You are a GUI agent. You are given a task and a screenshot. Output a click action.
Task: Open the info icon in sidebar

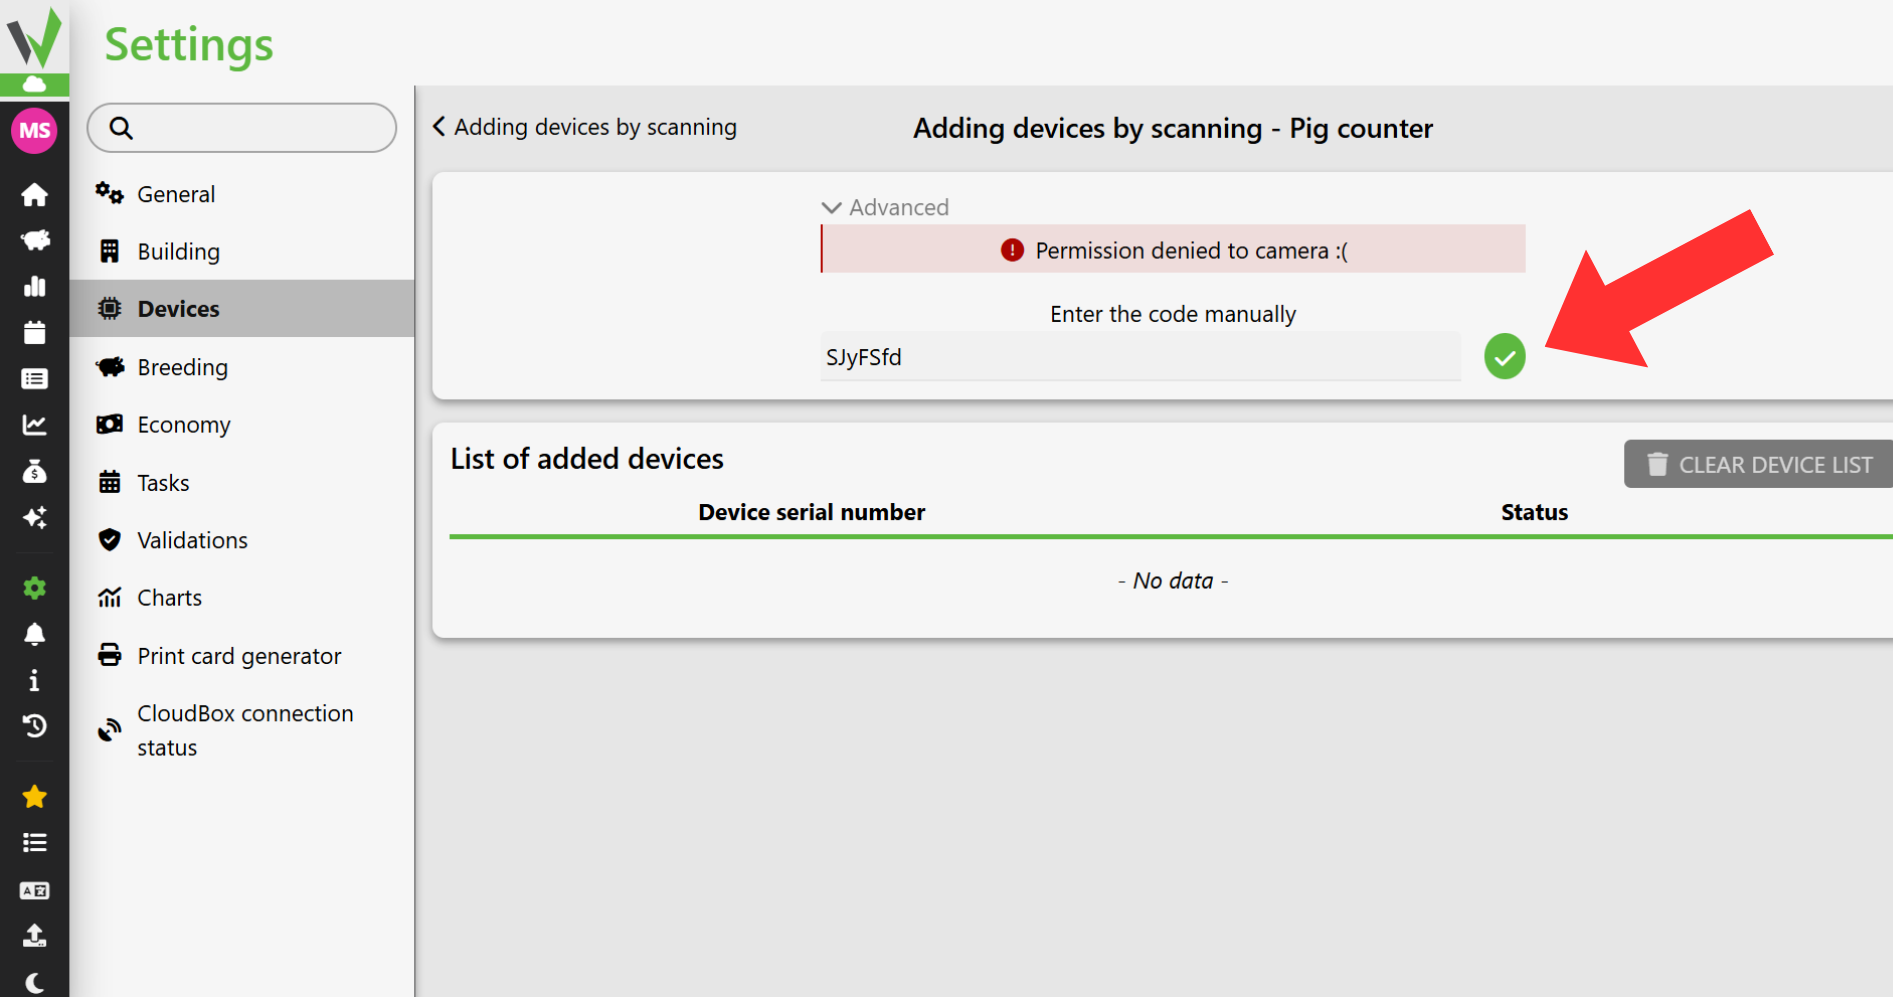pyautogui.click(x=35, y=681)
